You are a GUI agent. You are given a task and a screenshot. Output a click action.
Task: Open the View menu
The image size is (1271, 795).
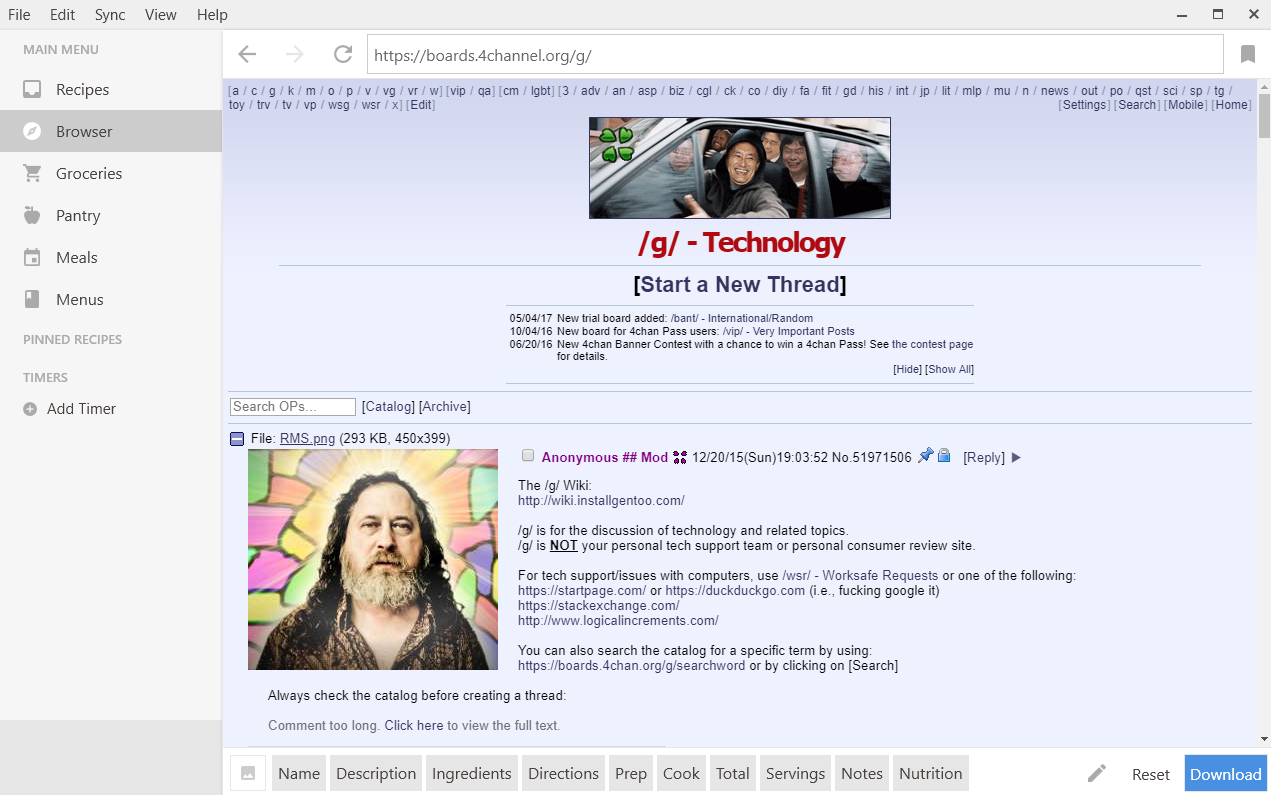tap(160, 15)
